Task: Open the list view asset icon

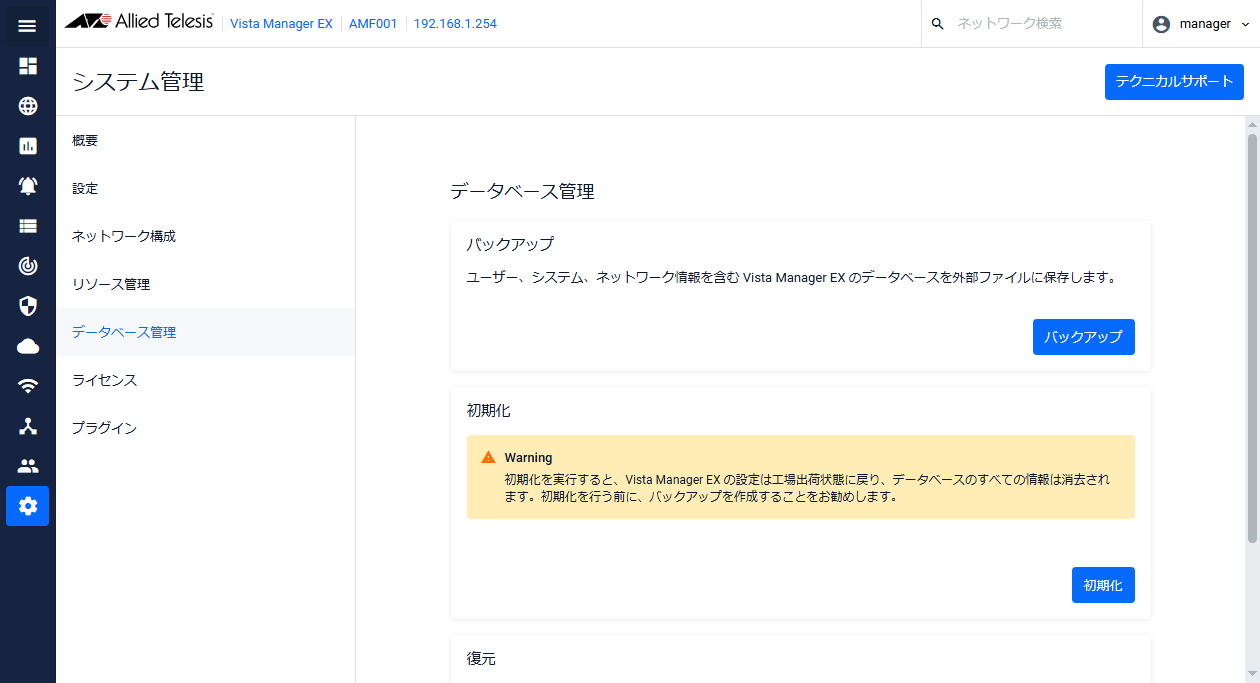Action: coord(28,226)
